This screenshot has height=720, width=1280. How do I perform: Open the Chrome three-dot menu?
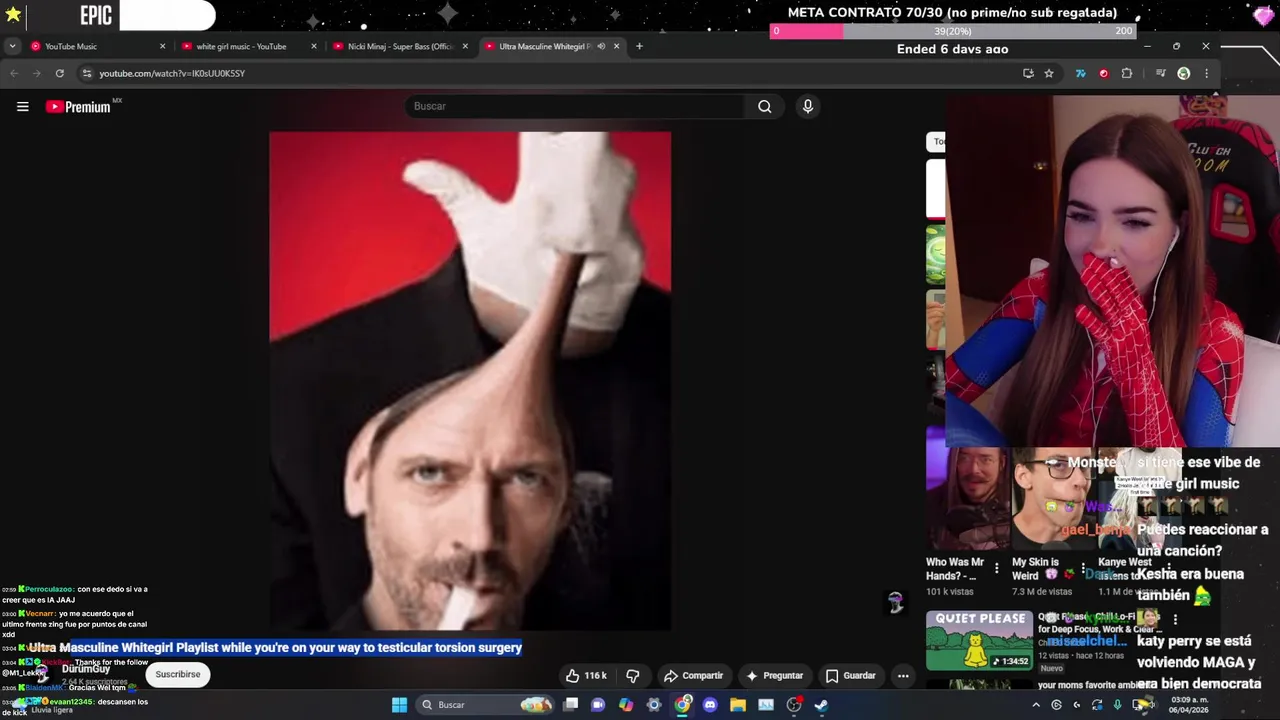point(1207,73)
